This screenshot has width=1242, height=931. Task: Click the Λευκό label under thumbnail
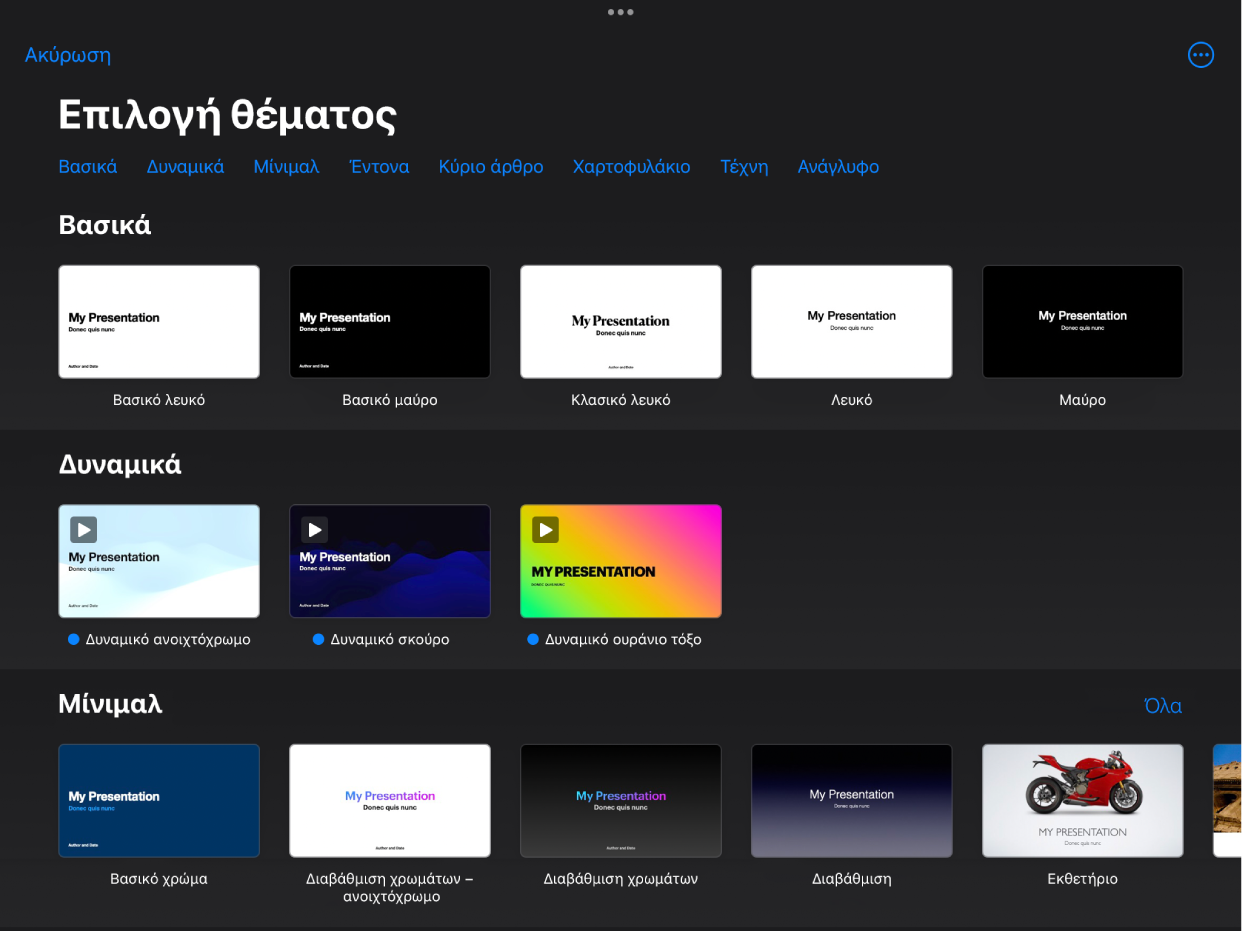coord(852,400)
